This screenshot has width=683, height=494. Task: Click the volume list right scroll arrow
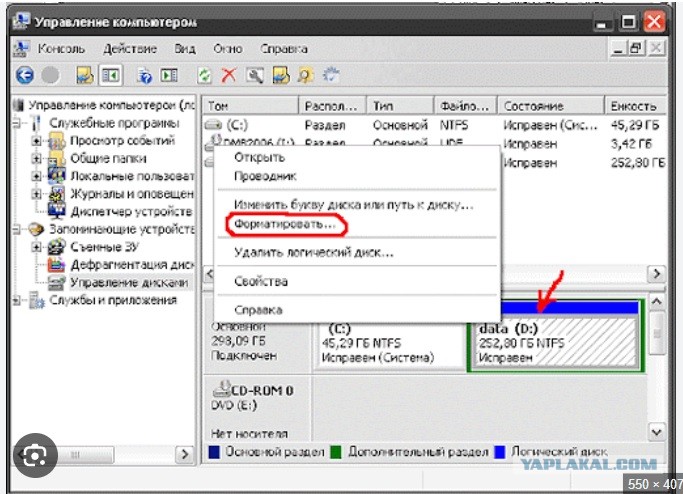[656, 274]
